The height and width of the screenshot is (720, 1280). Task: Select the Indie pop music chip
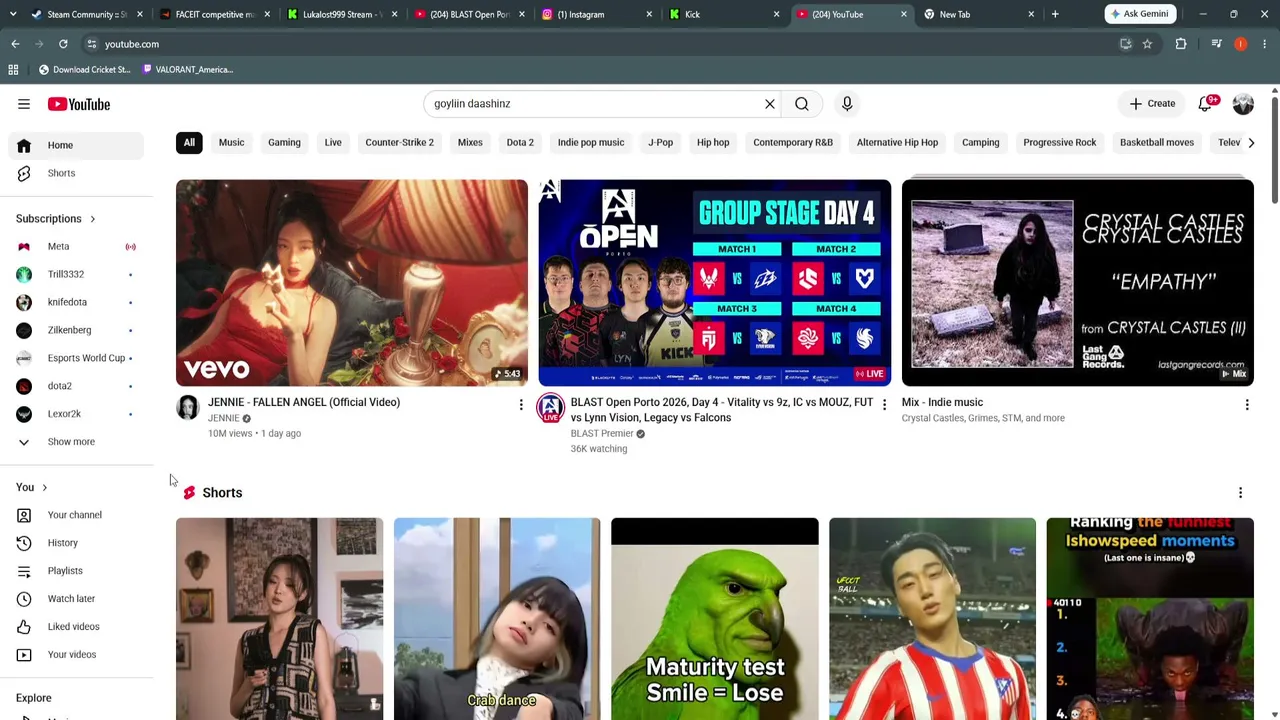click(x=591, y=143)
